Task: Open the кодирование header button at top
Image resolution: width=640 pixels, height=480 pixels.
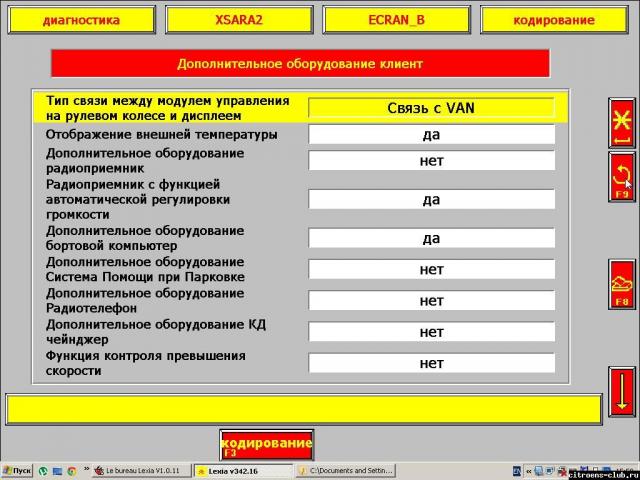Action: point(554,20)
